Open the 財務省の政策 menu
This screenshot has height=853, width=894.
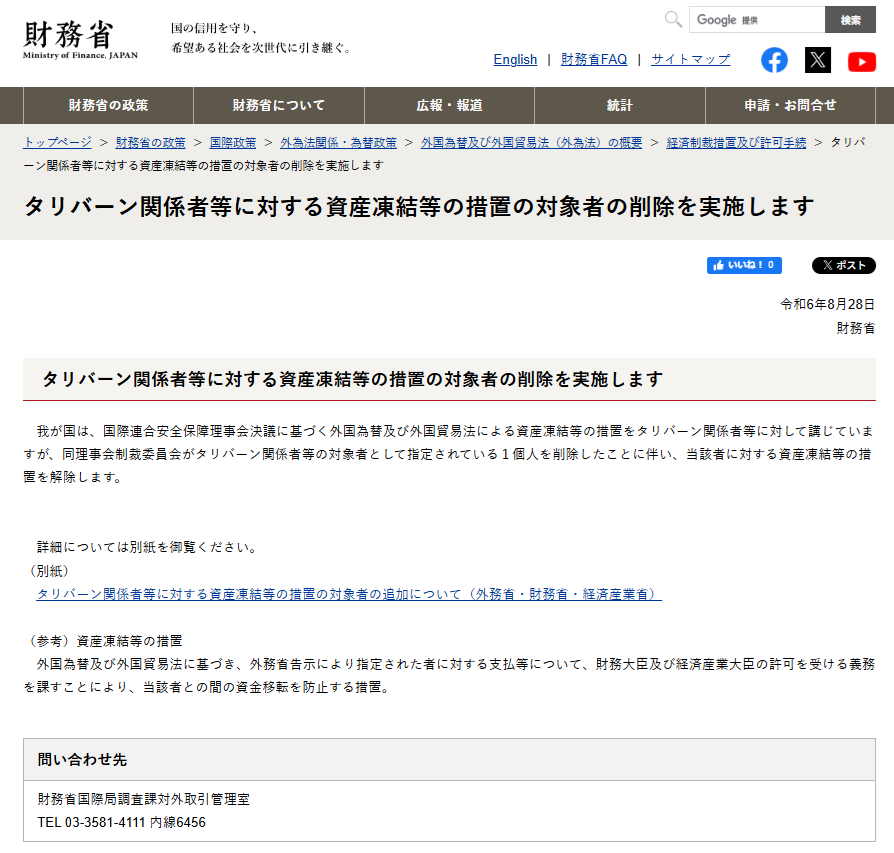[x=108, y=105]
